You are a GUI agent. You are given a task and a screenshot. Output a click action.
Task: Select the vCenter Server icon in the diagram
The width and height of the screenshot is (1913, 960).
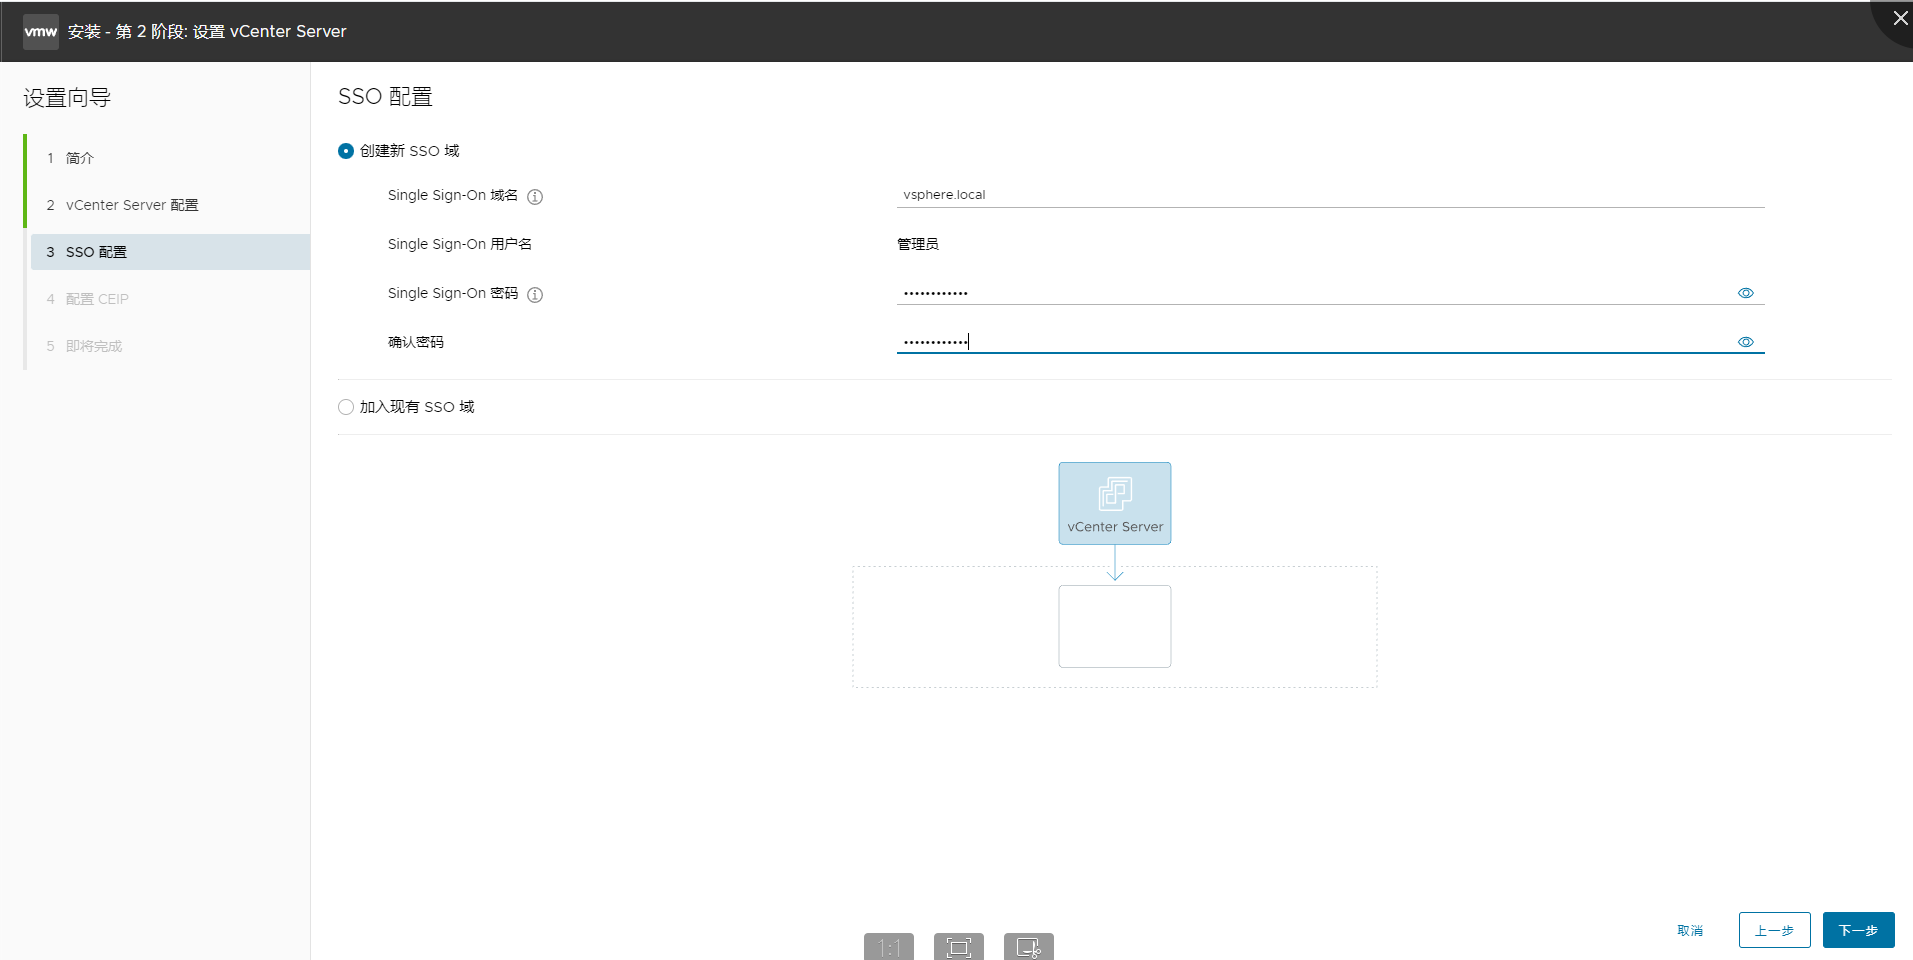1114,503
